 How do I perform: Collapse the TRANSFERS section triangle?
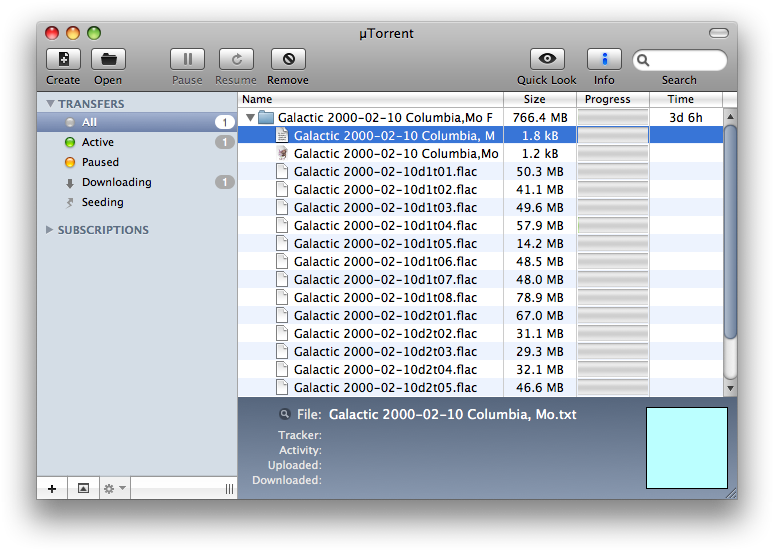50,103
